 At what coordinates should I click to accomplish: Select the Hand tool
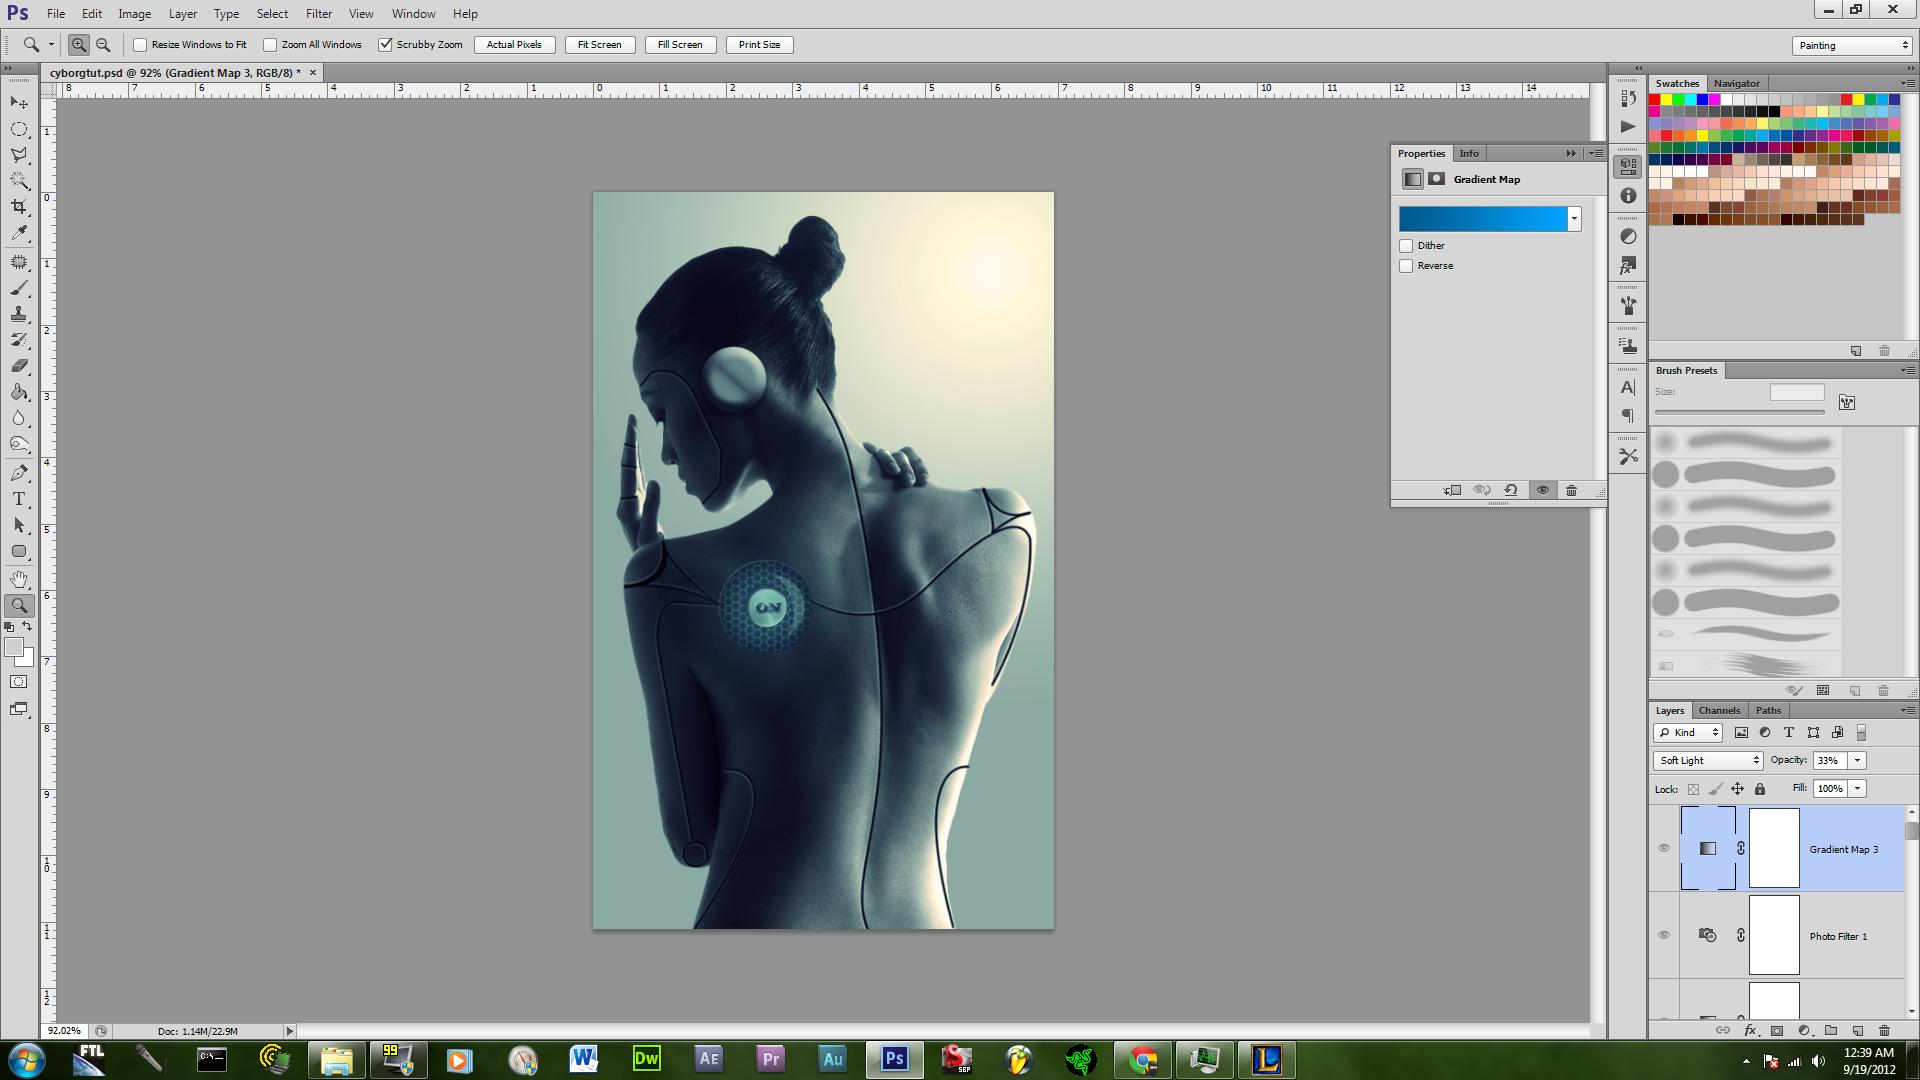pyautogui.click(x=19, y=580)
